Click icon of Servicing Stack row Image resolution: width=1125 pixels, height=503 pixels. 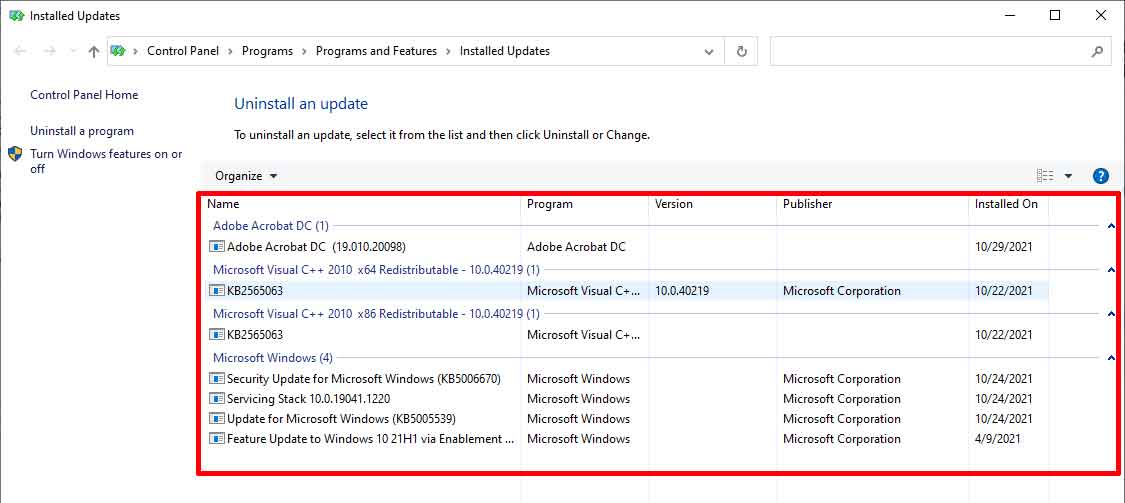217,399
